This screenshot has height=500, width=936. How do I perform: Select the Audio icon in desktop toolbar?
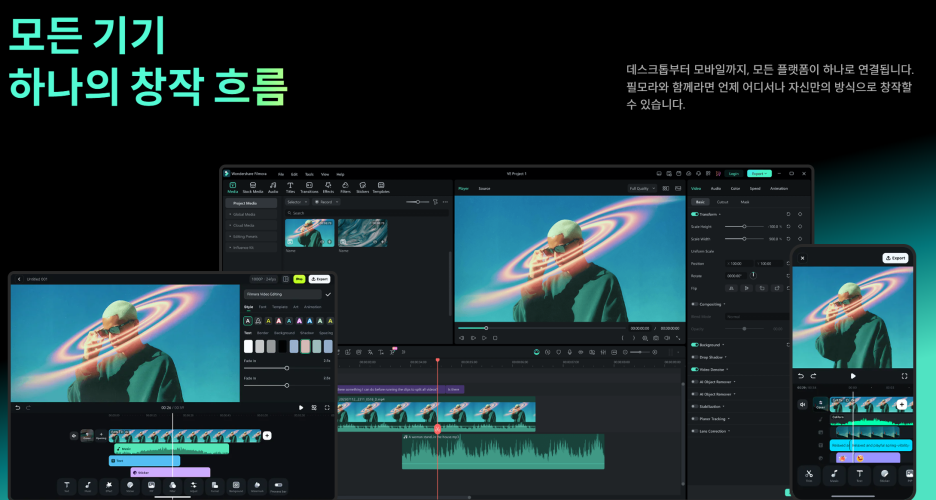tap(273, 185)
